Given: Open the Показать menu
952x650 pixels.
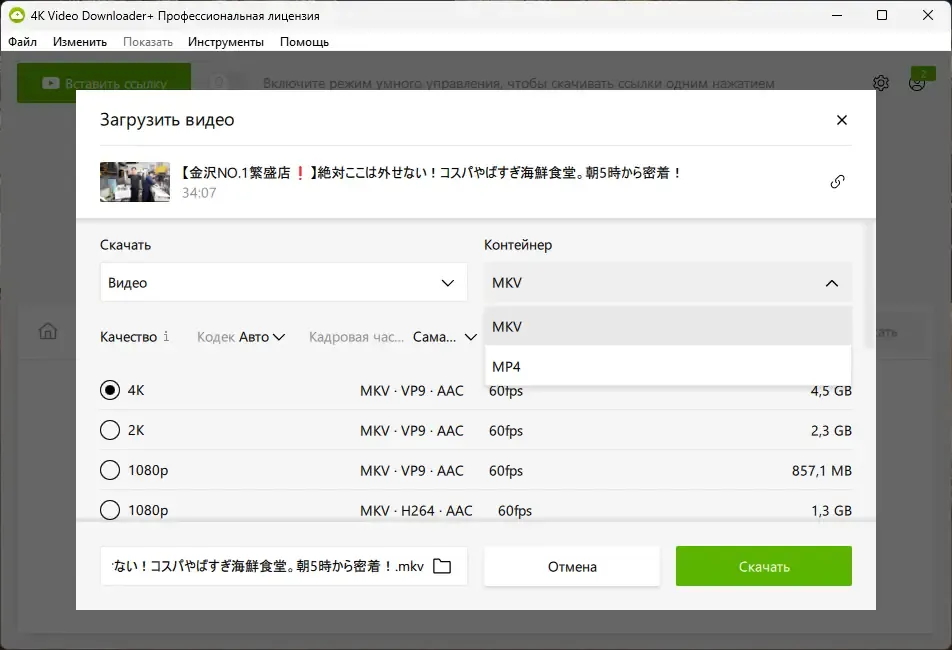Looking at the screenshot, I should 148,42.
